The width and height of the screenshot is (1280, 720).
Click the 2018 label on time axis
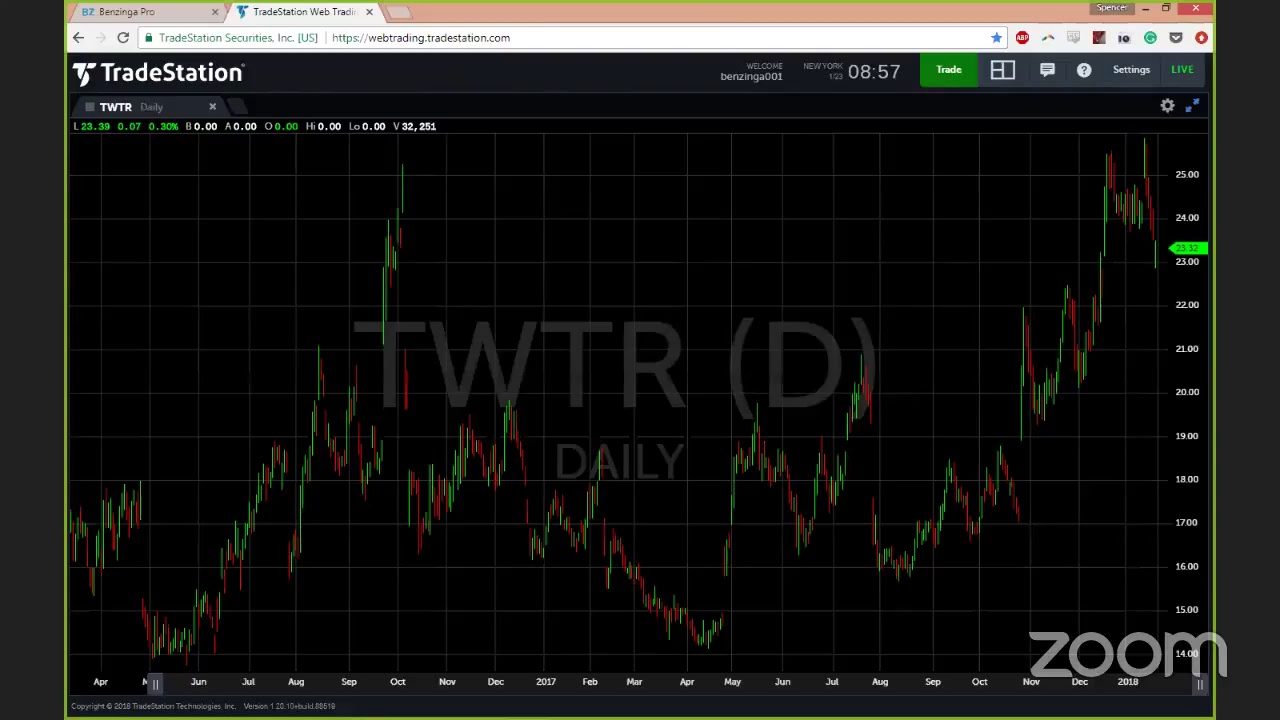(1128, 682)
